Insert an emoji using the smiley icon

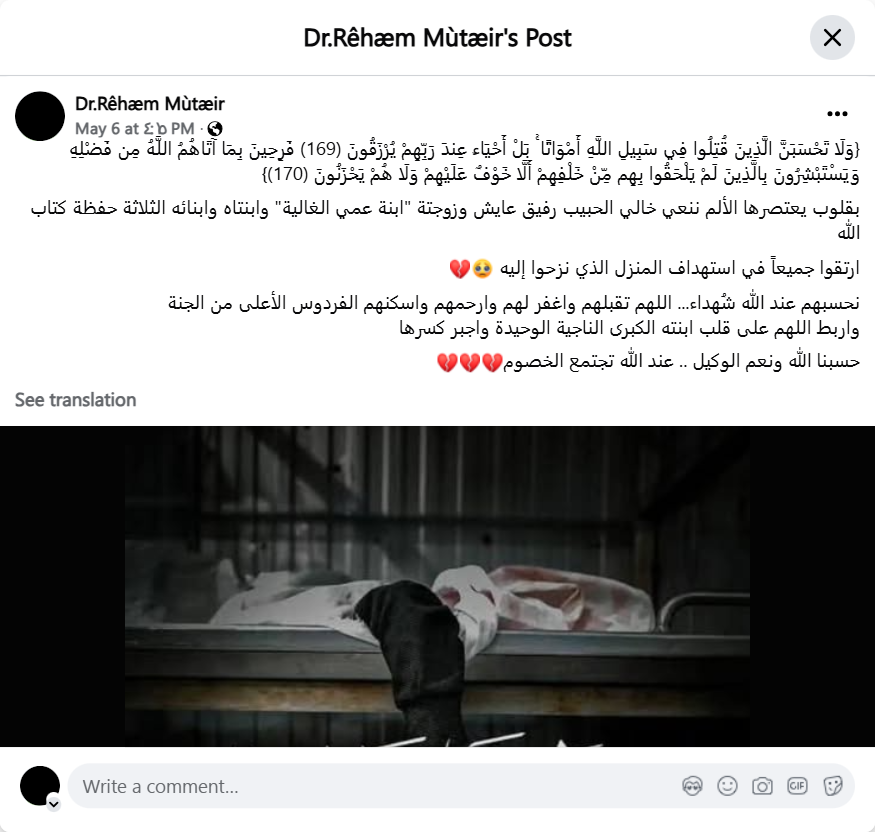coord(727,786)
